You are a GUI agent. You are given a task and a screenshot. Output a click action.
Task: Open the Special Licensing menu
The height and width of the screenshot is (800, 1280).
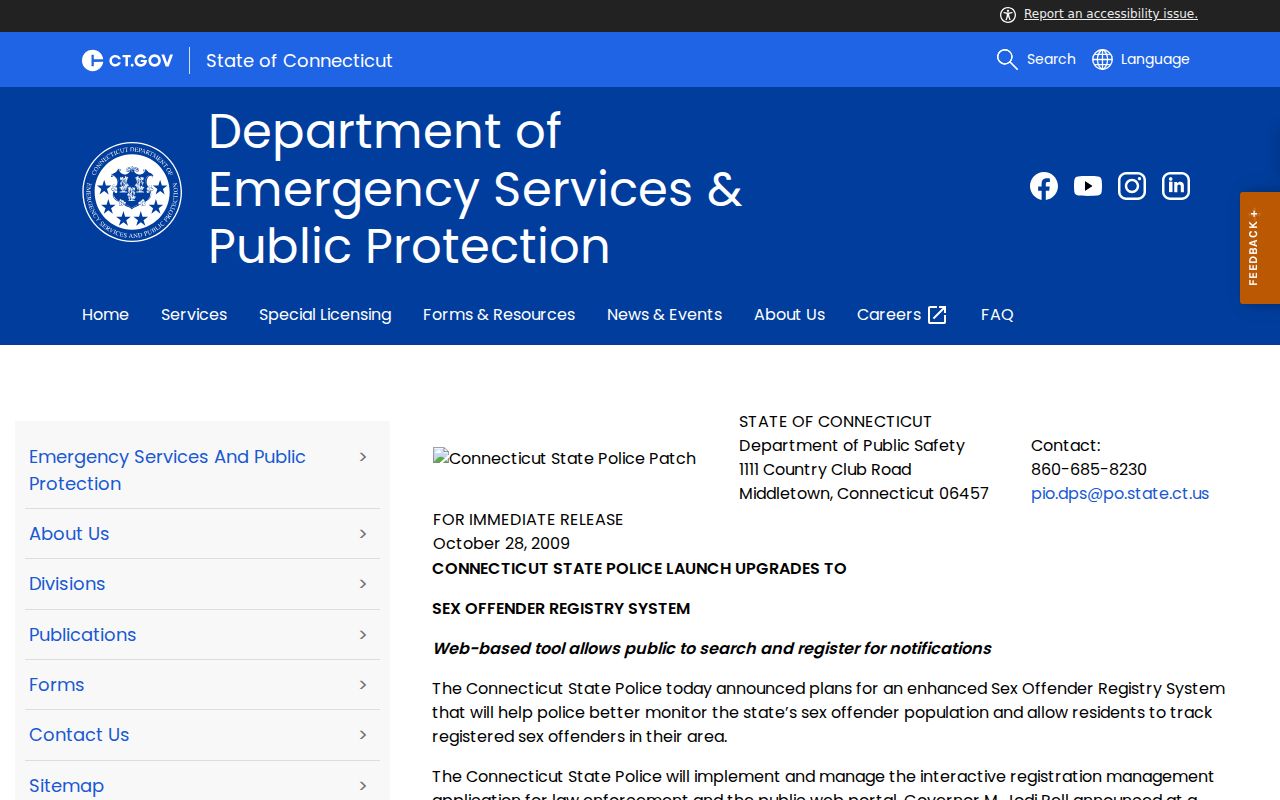(325, 315)
